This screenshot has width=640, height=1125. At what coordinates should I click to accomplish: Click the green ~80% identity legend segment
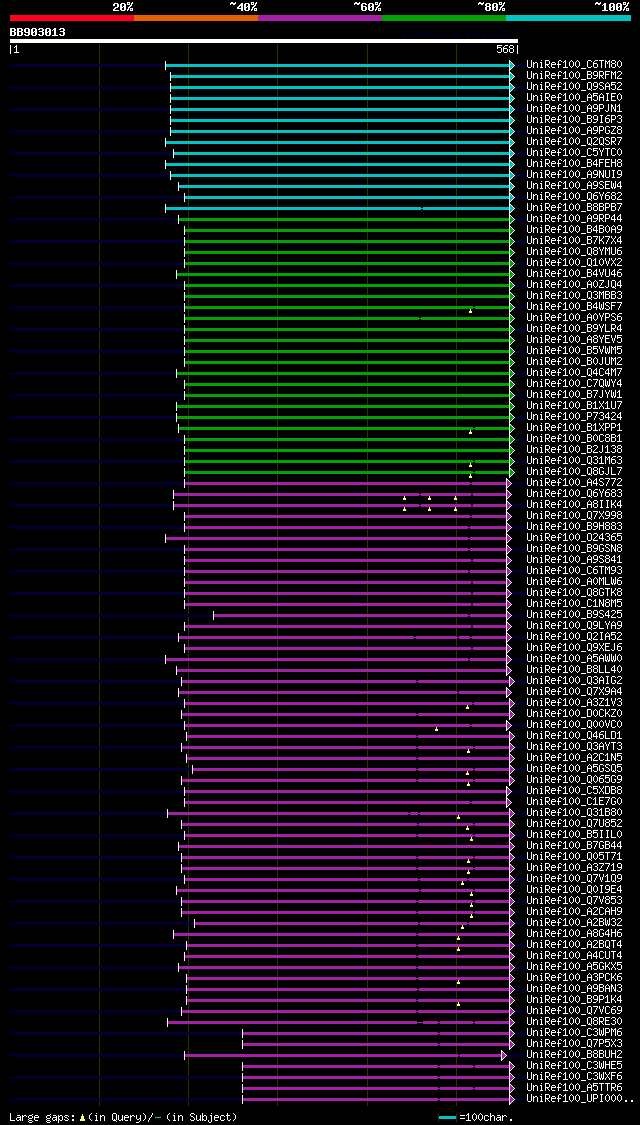pos(444,17)
